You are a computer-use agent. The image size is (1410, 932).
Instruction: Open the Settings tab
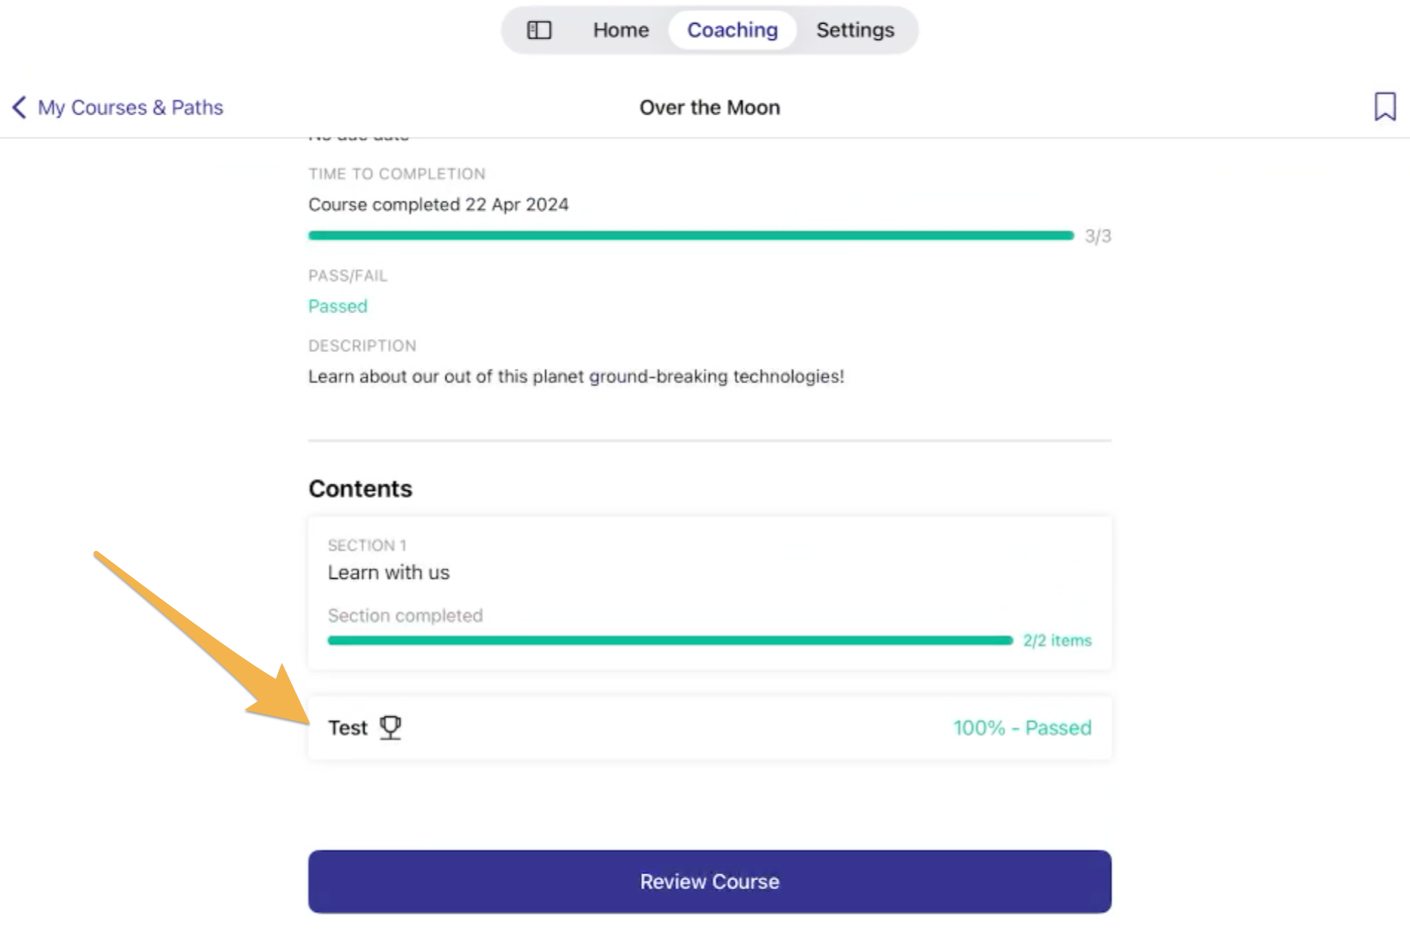click(855, 30)
